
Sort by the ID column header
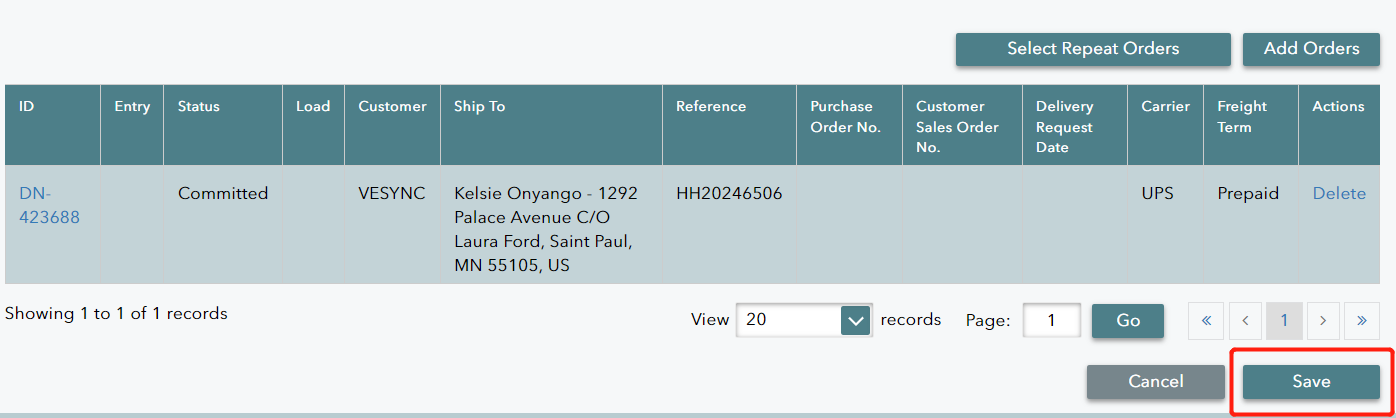(x=27, y=106)
